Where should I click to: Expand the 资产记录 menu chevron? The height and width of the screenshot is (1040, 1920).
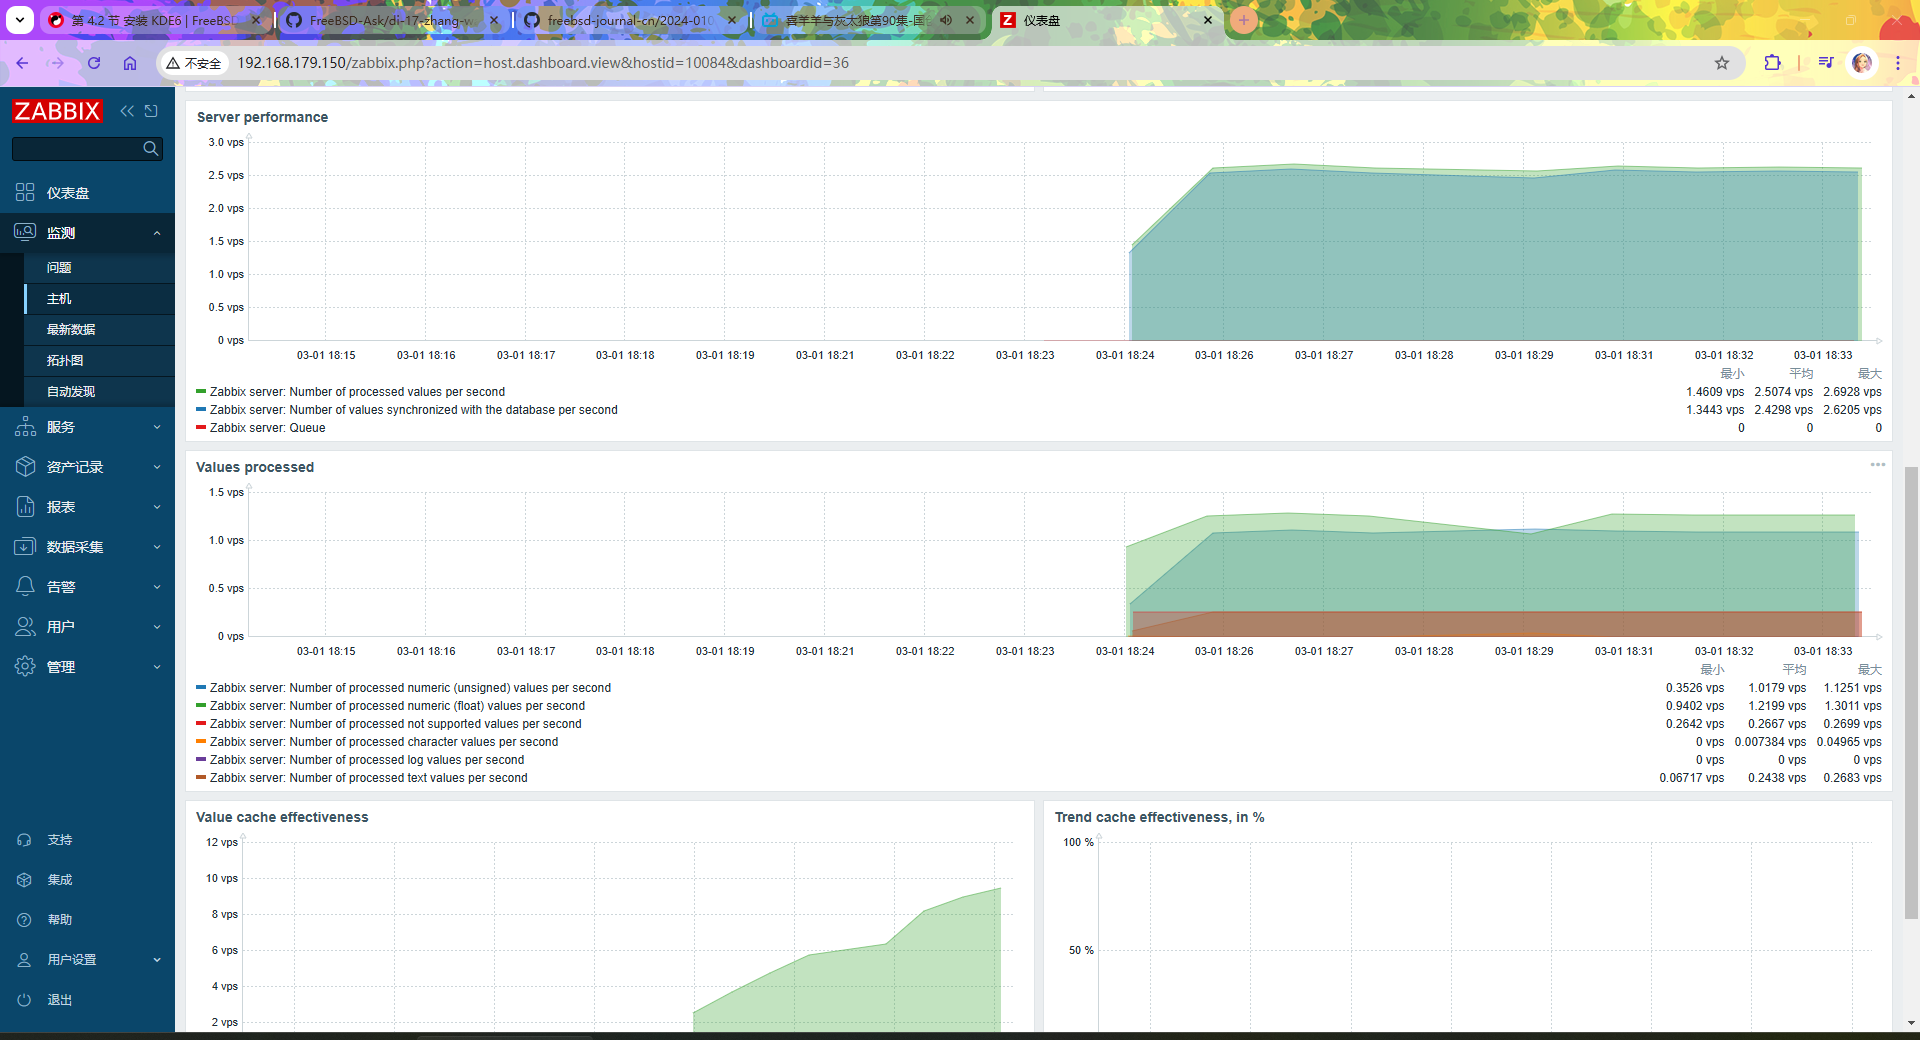[x=157, y=467]
